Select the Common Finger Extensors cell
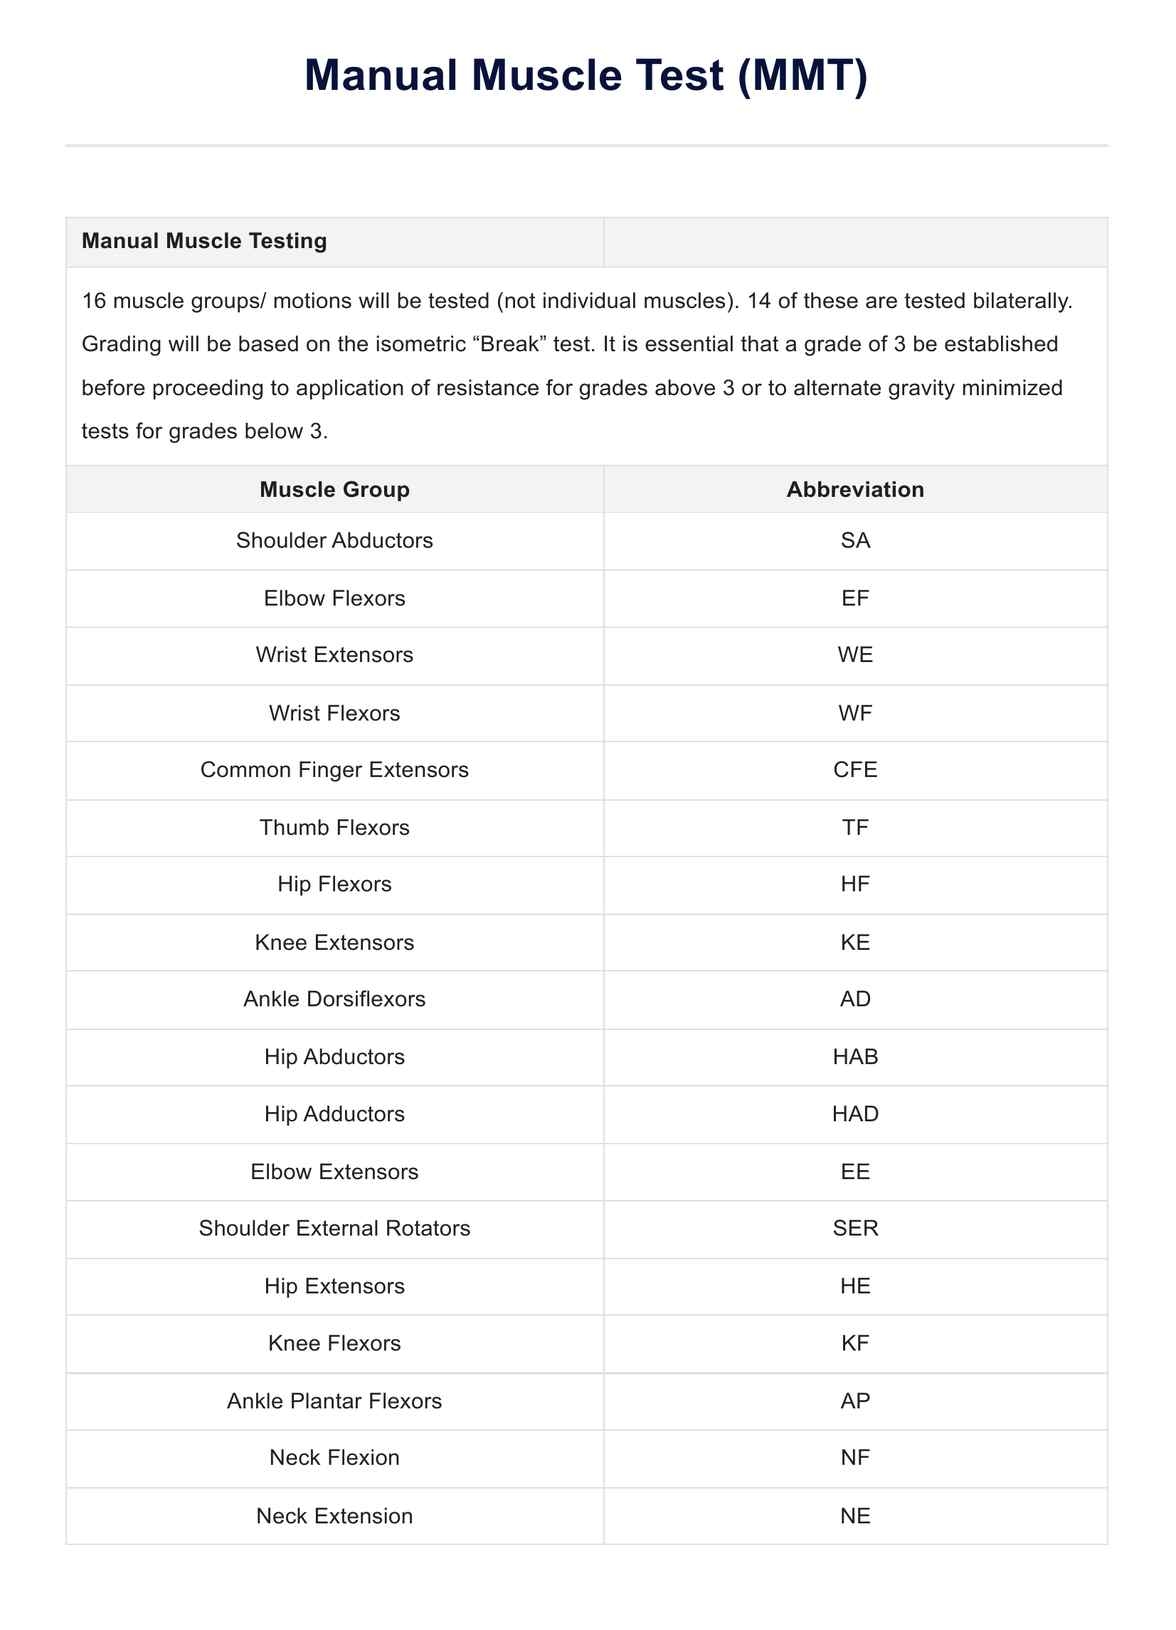This screenshot has width=1176, height=1630. point(334,770)
